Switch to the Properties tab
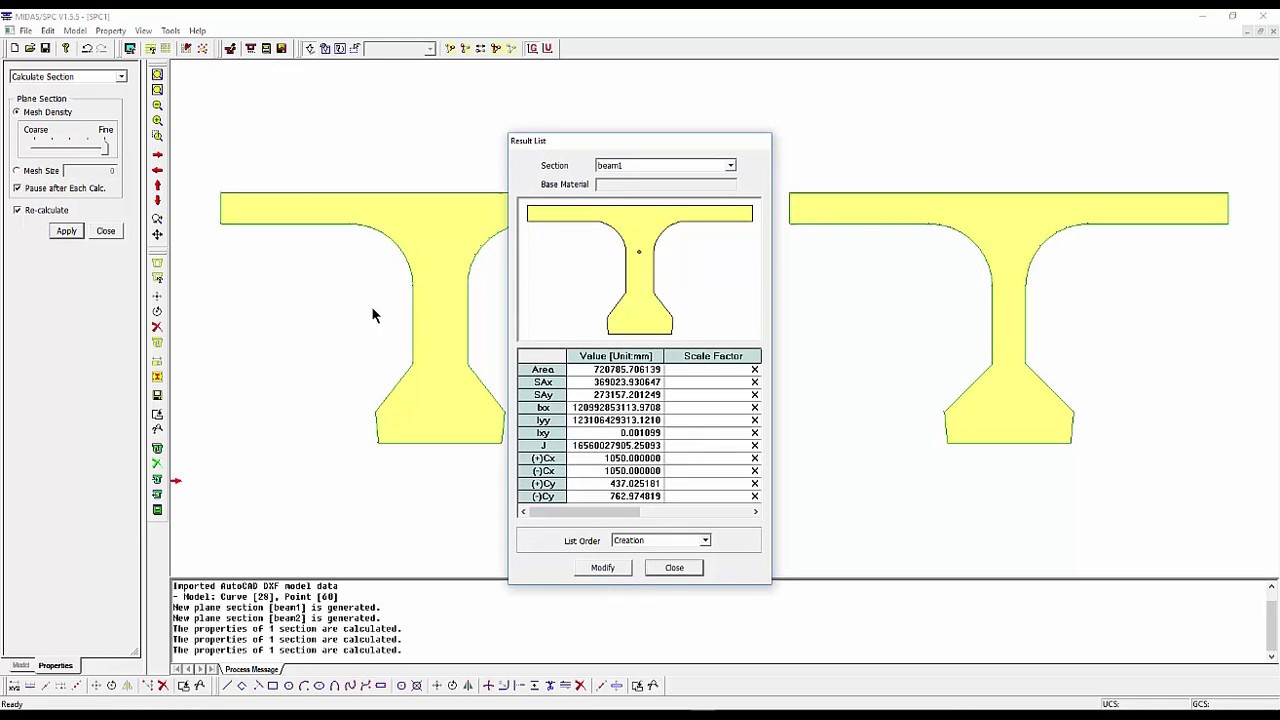 pos(55,666)
